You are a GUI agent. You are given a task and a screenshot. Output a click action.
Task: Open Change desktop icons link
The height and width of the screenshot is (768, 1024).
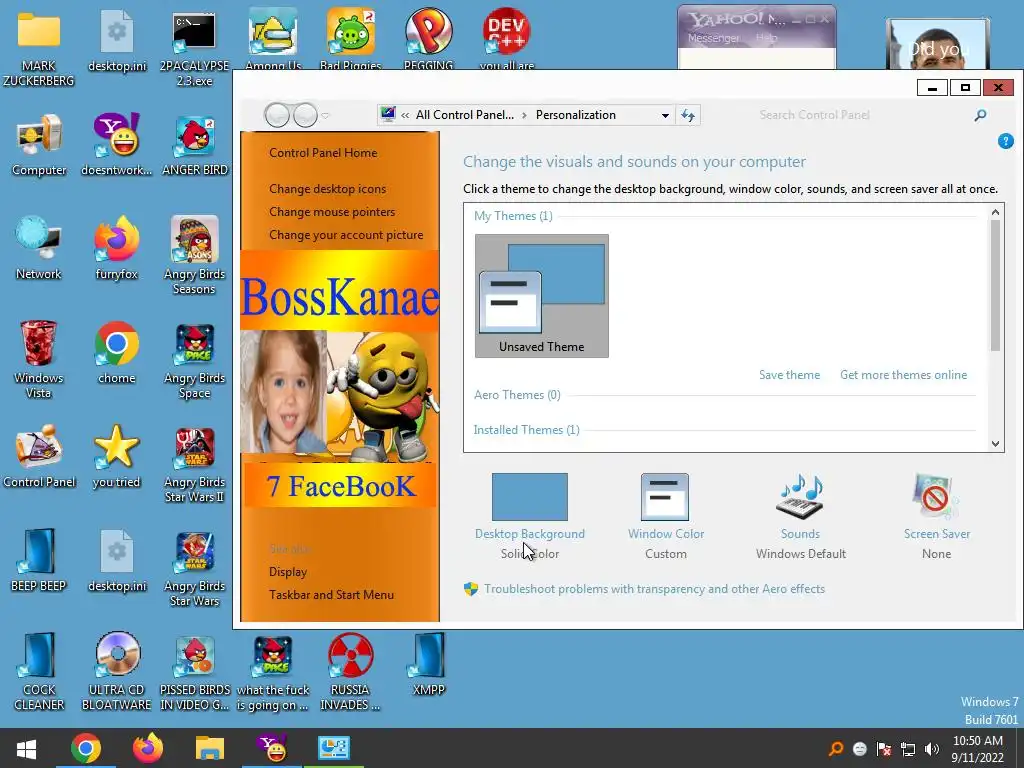tap(327, 189)
